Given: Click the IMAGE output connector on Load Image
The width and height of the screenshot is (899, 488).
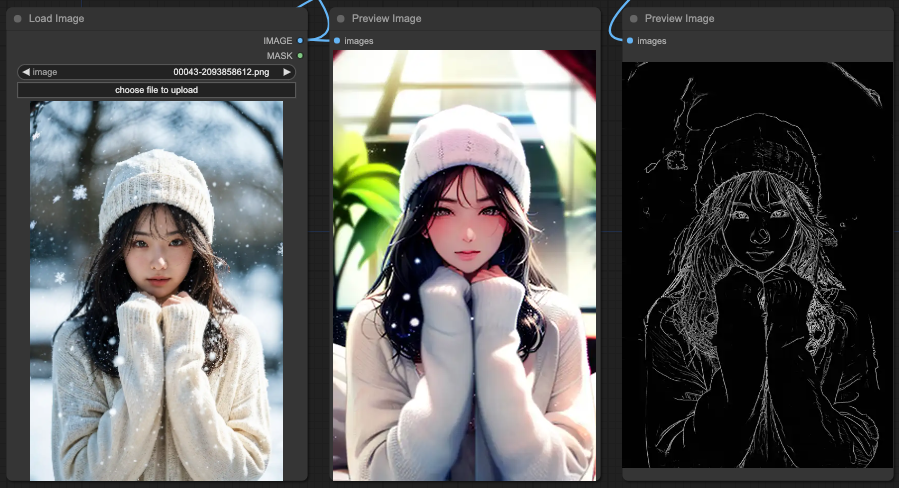Looking at the screenshot, I should coord(300,41).
